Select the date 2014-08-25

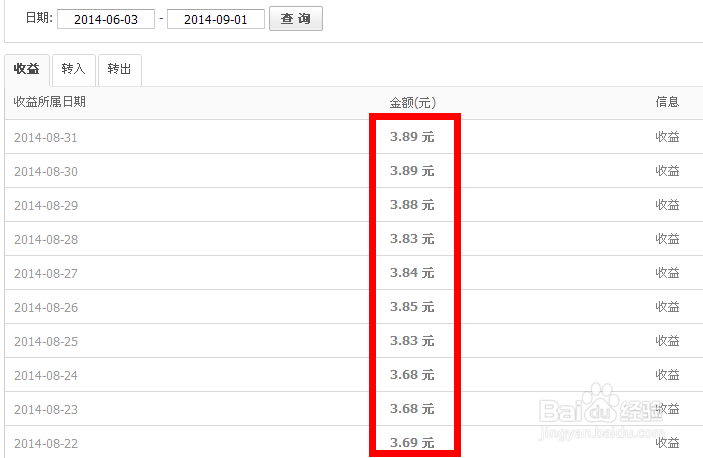coord(46,341)
